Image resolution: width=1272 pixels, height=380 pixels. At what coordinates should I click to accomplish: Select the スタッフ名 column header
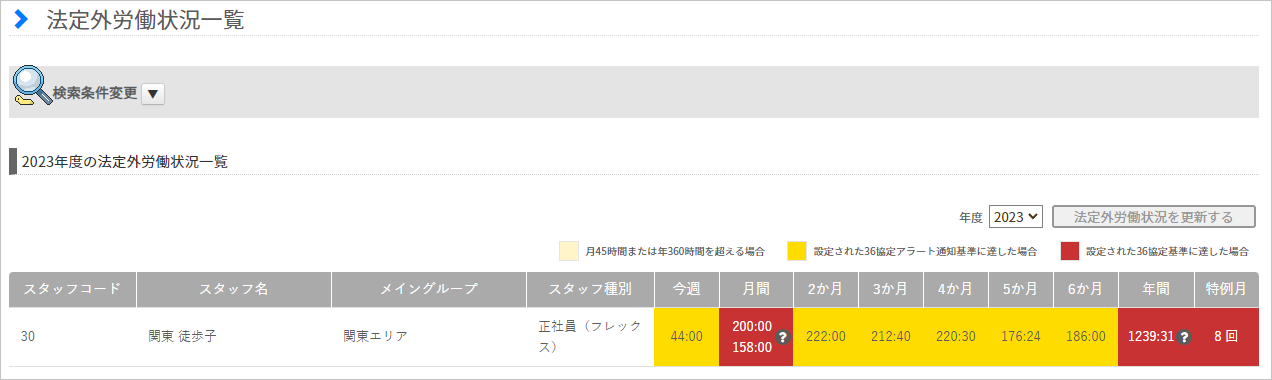point(234,288)
